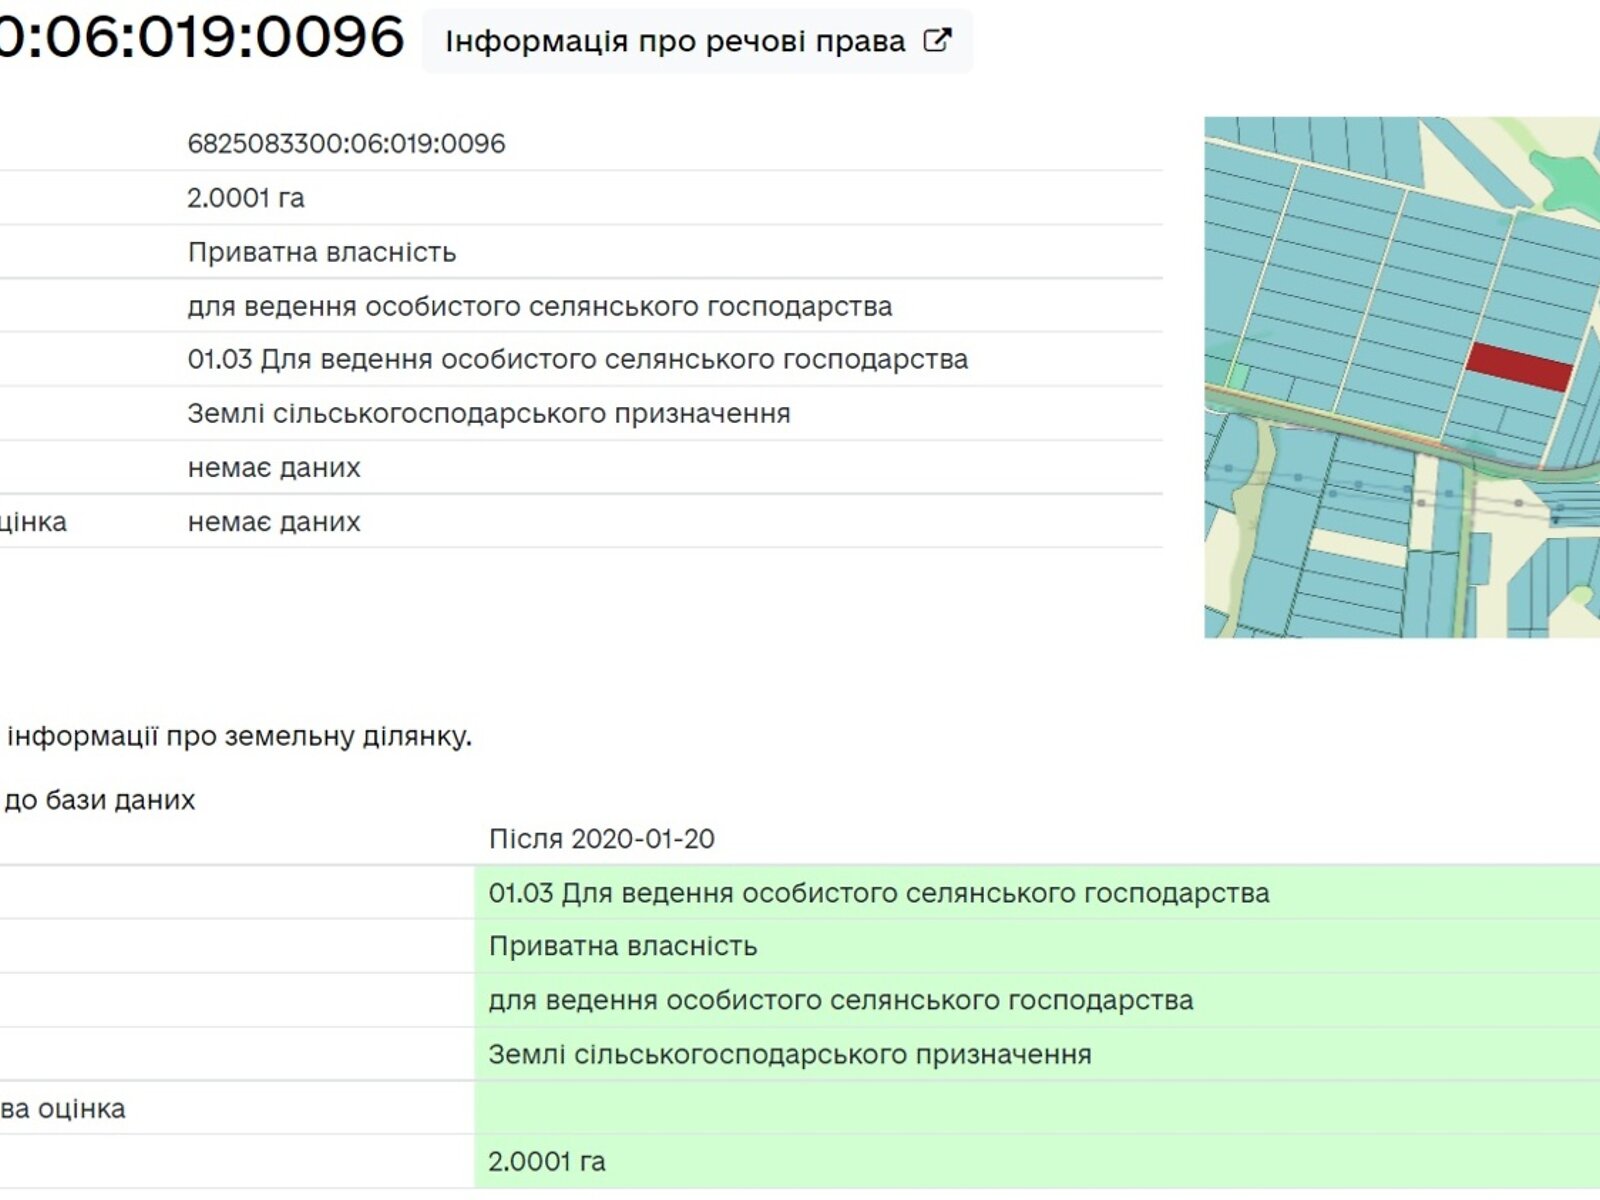
Task: Click Приватна власність in the green column
Action: pyautogui.click(x=622, y=947)
